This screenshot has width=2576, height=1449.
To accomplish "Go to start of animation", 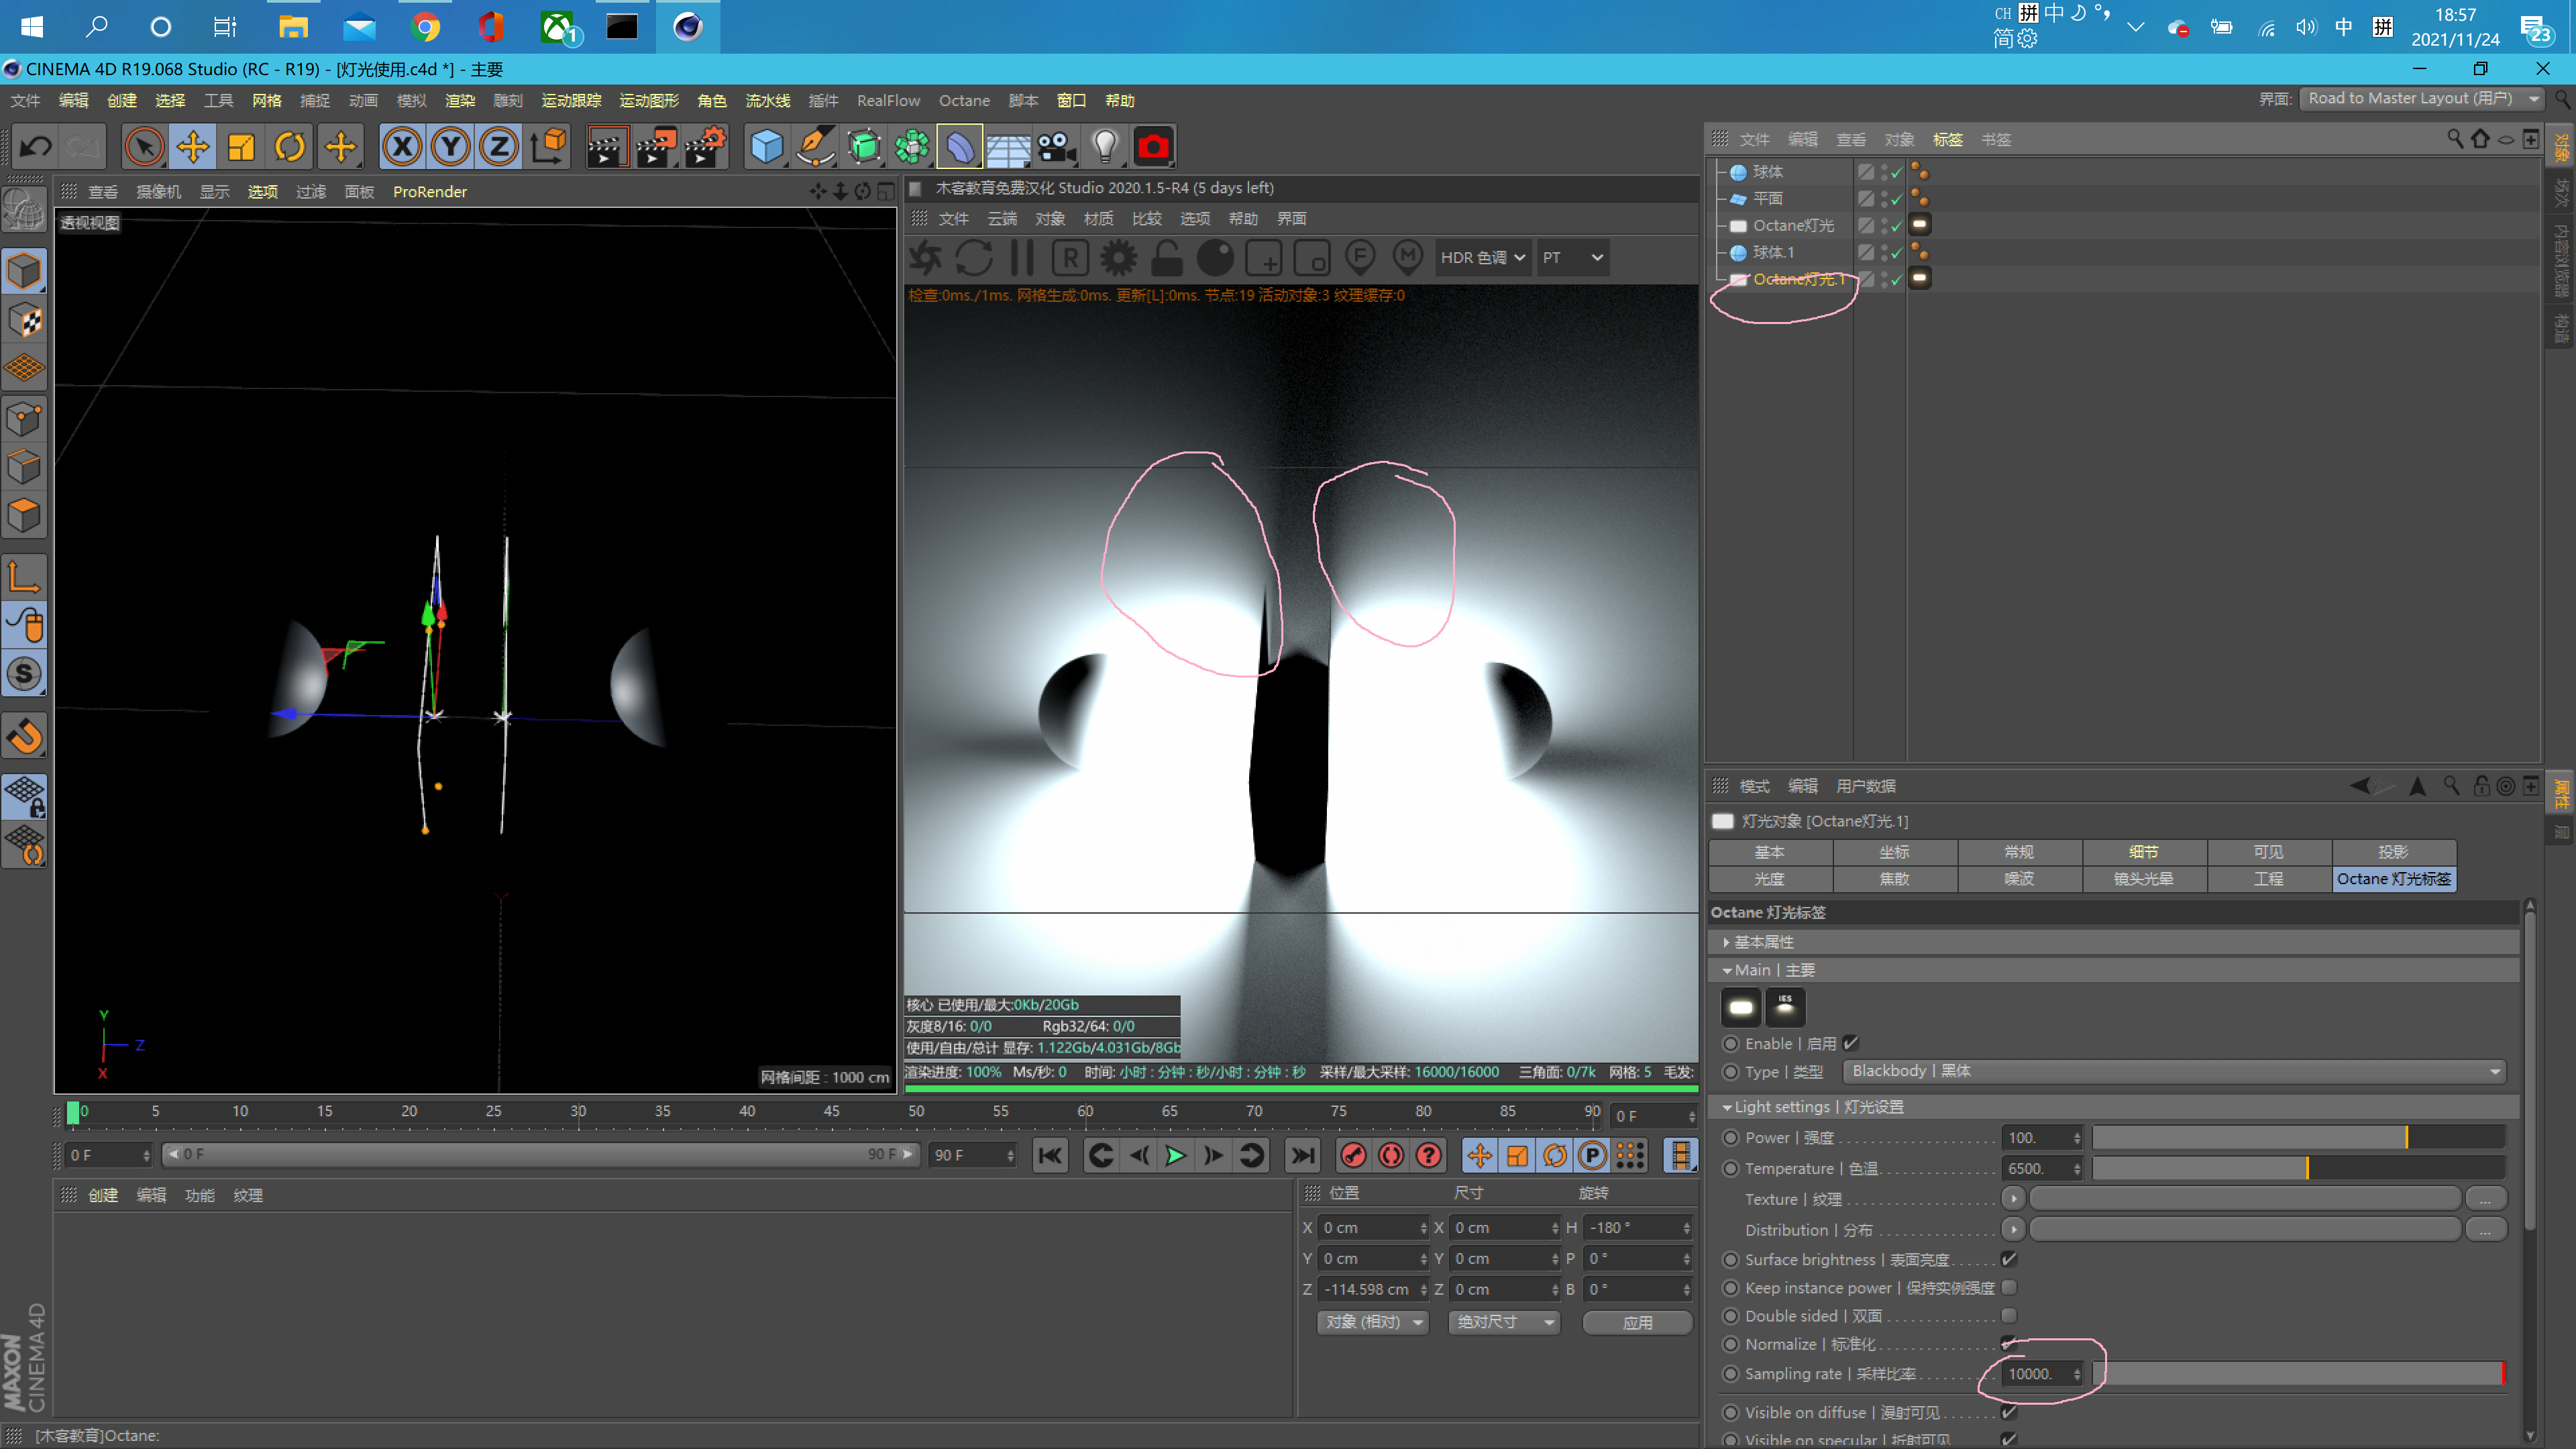I will (1050, 1156).
